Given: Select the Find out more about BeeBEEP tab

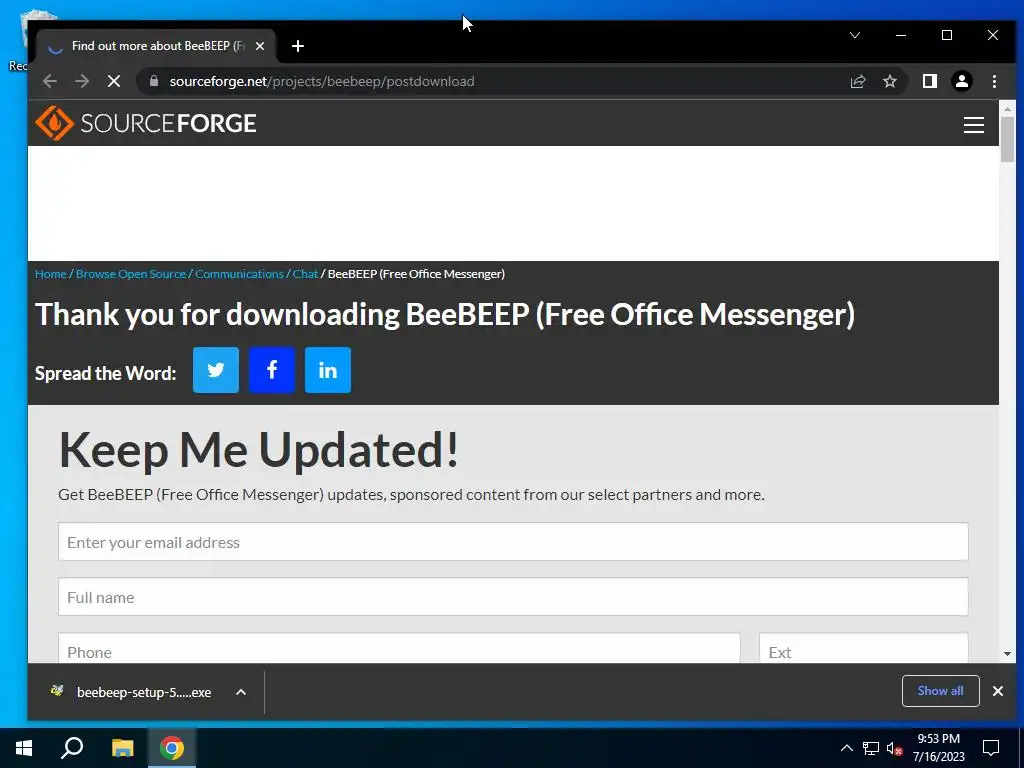Looking at the screenshot, I should click(157, 46).
